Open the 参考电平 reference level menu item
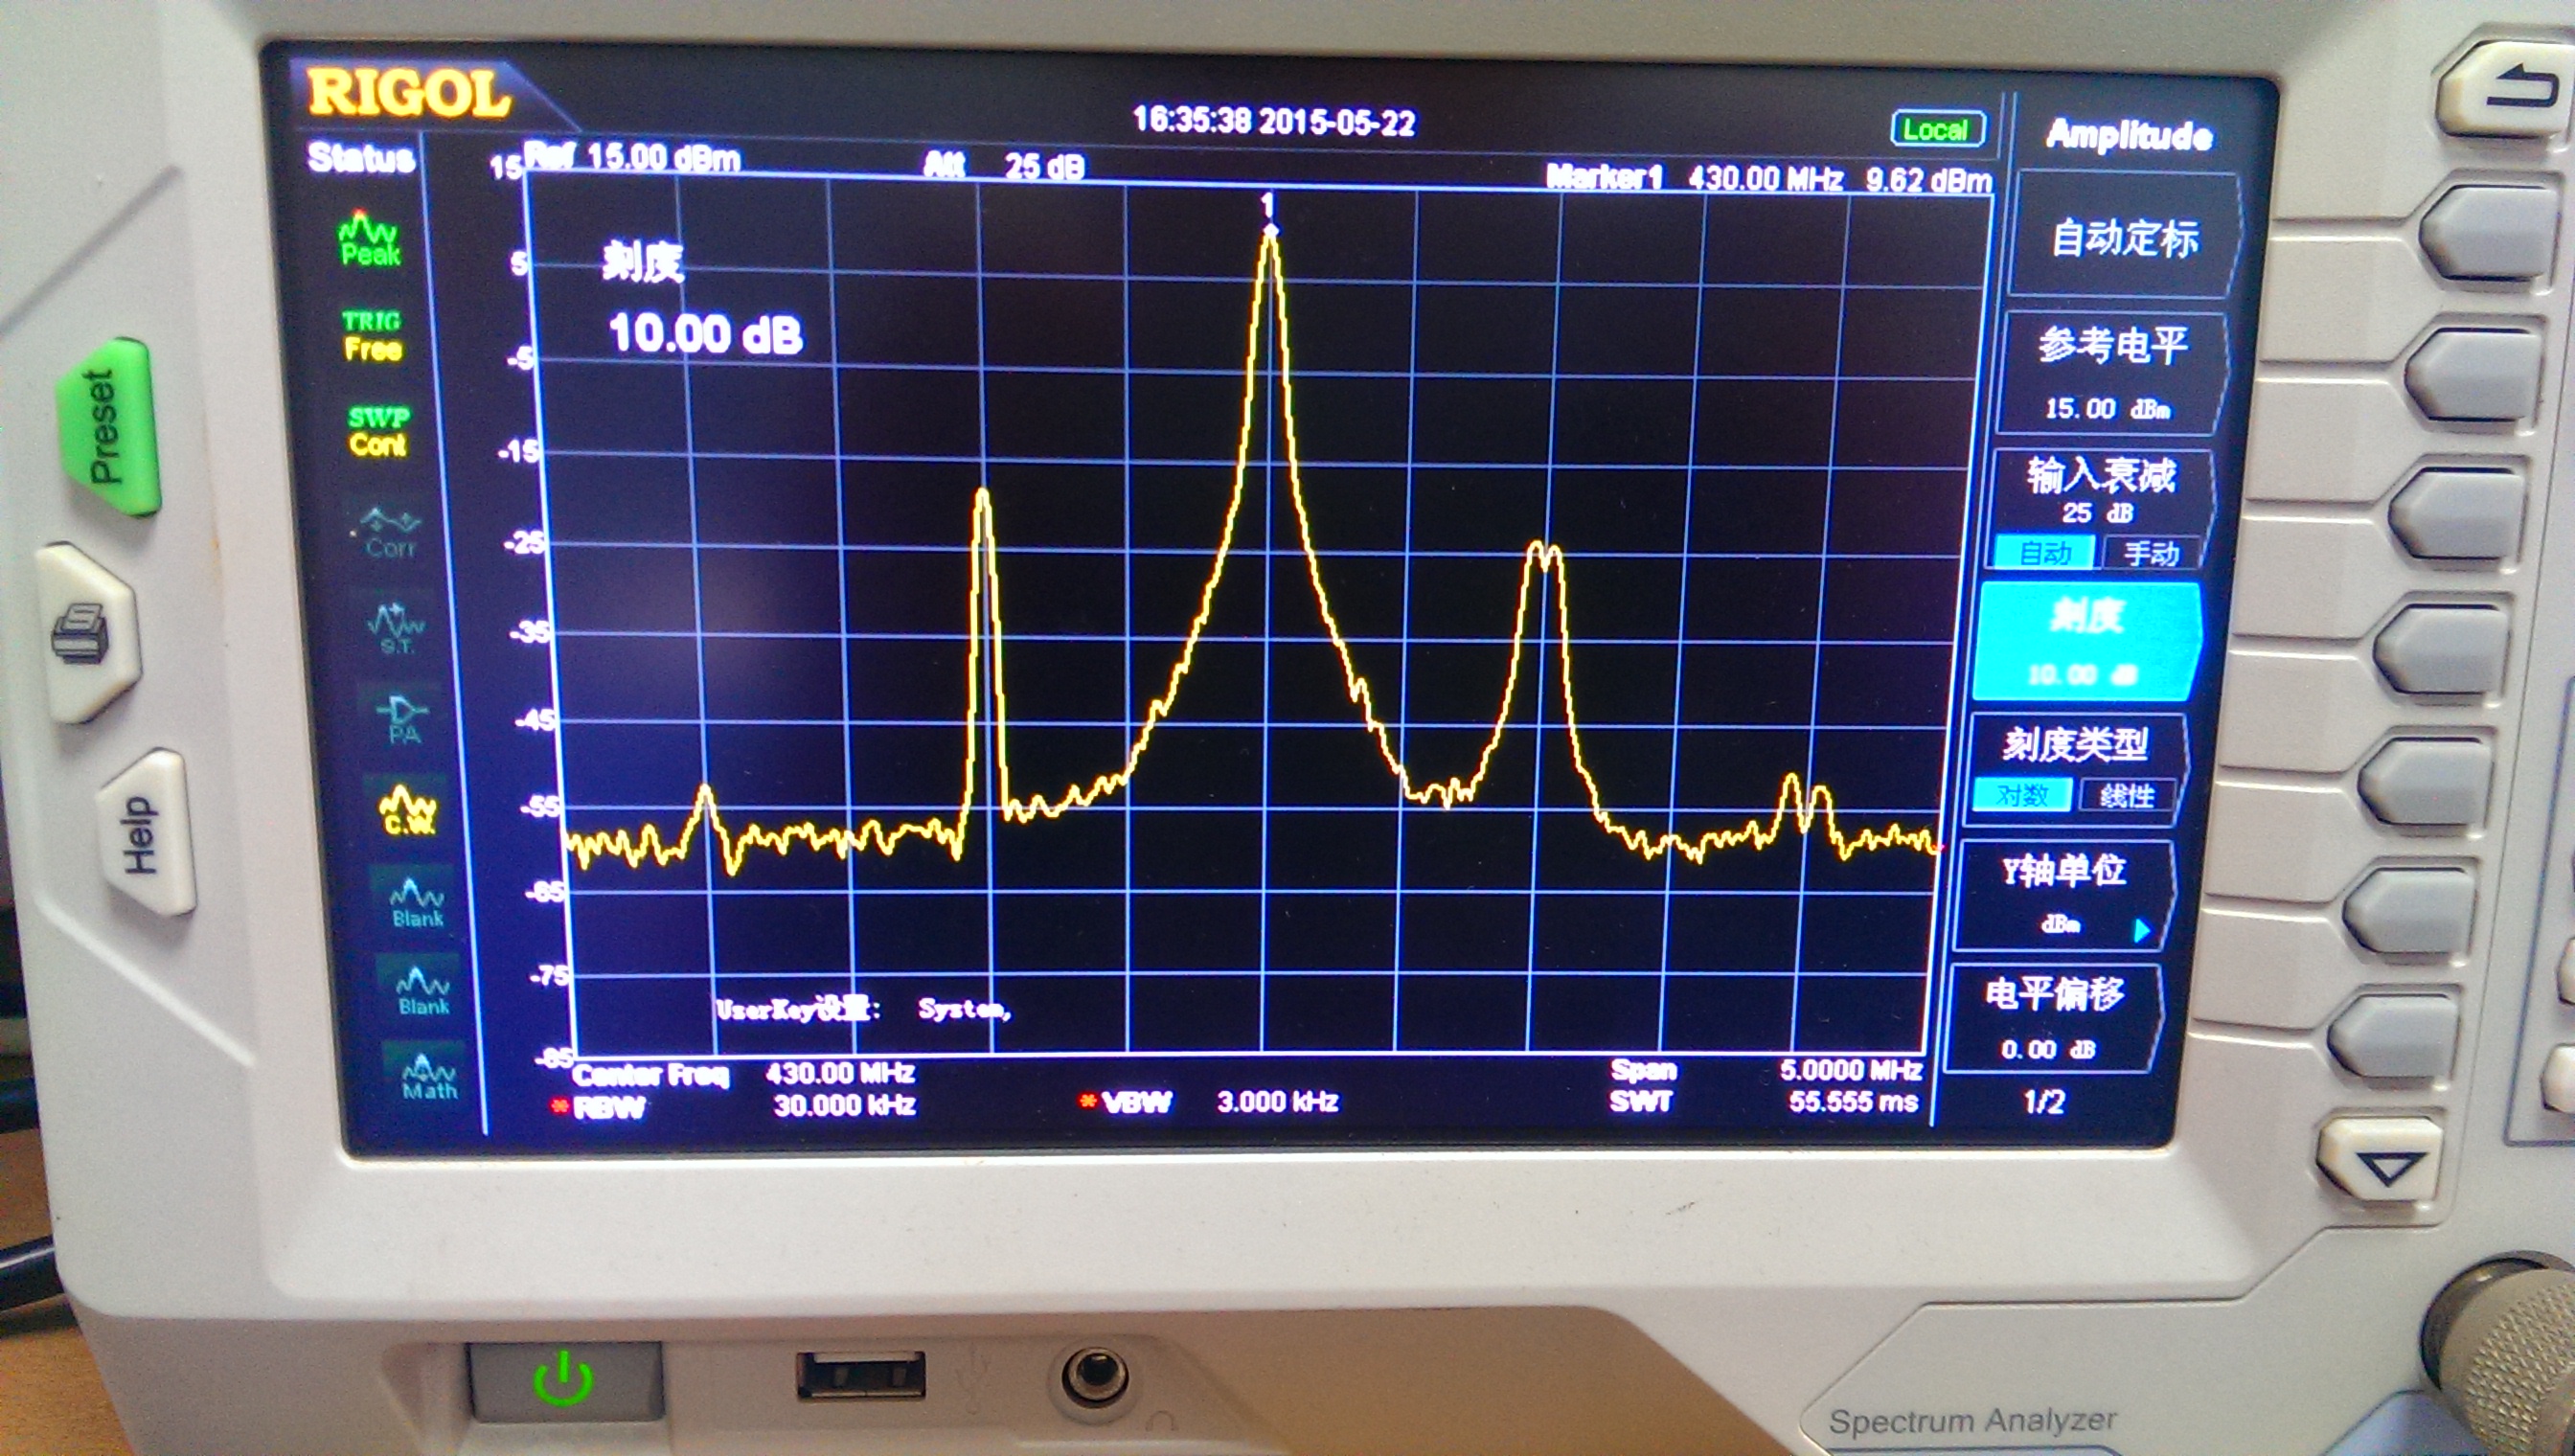Viewport: 2575px width, 1456px height. coord(2111,372)
